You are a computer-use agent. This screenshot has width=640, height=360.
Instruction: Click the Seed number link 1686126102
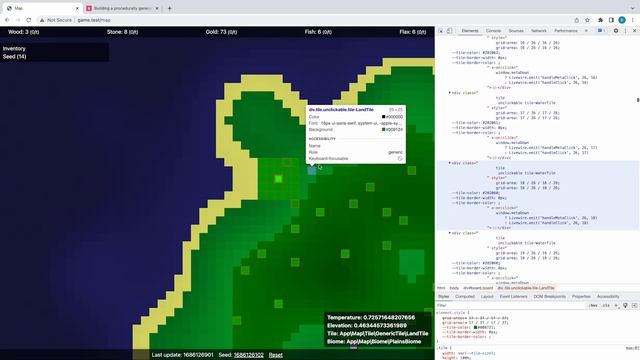249,355
